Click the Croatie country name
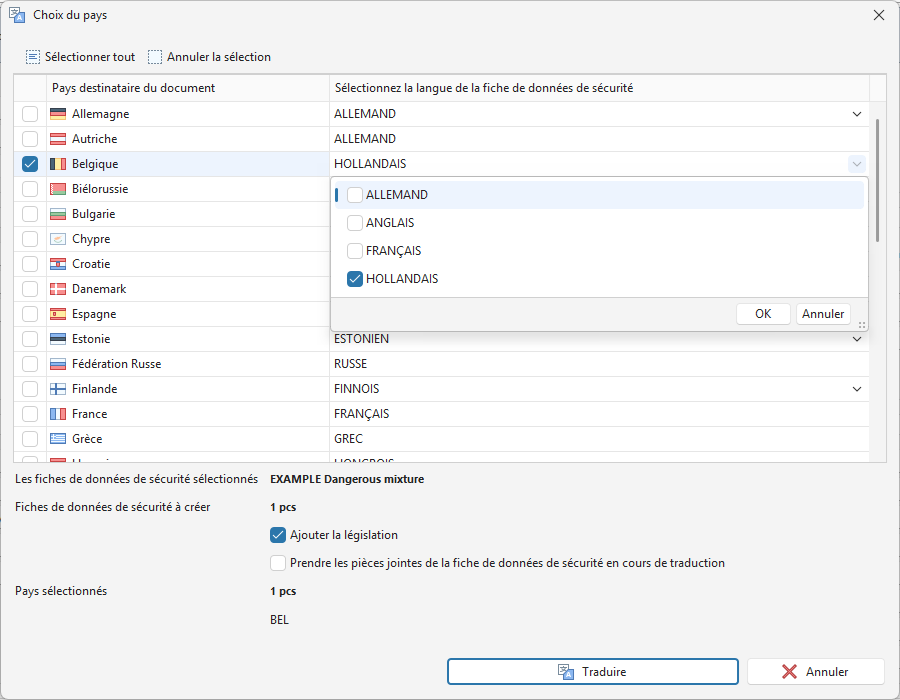 [x=91, y=264]
